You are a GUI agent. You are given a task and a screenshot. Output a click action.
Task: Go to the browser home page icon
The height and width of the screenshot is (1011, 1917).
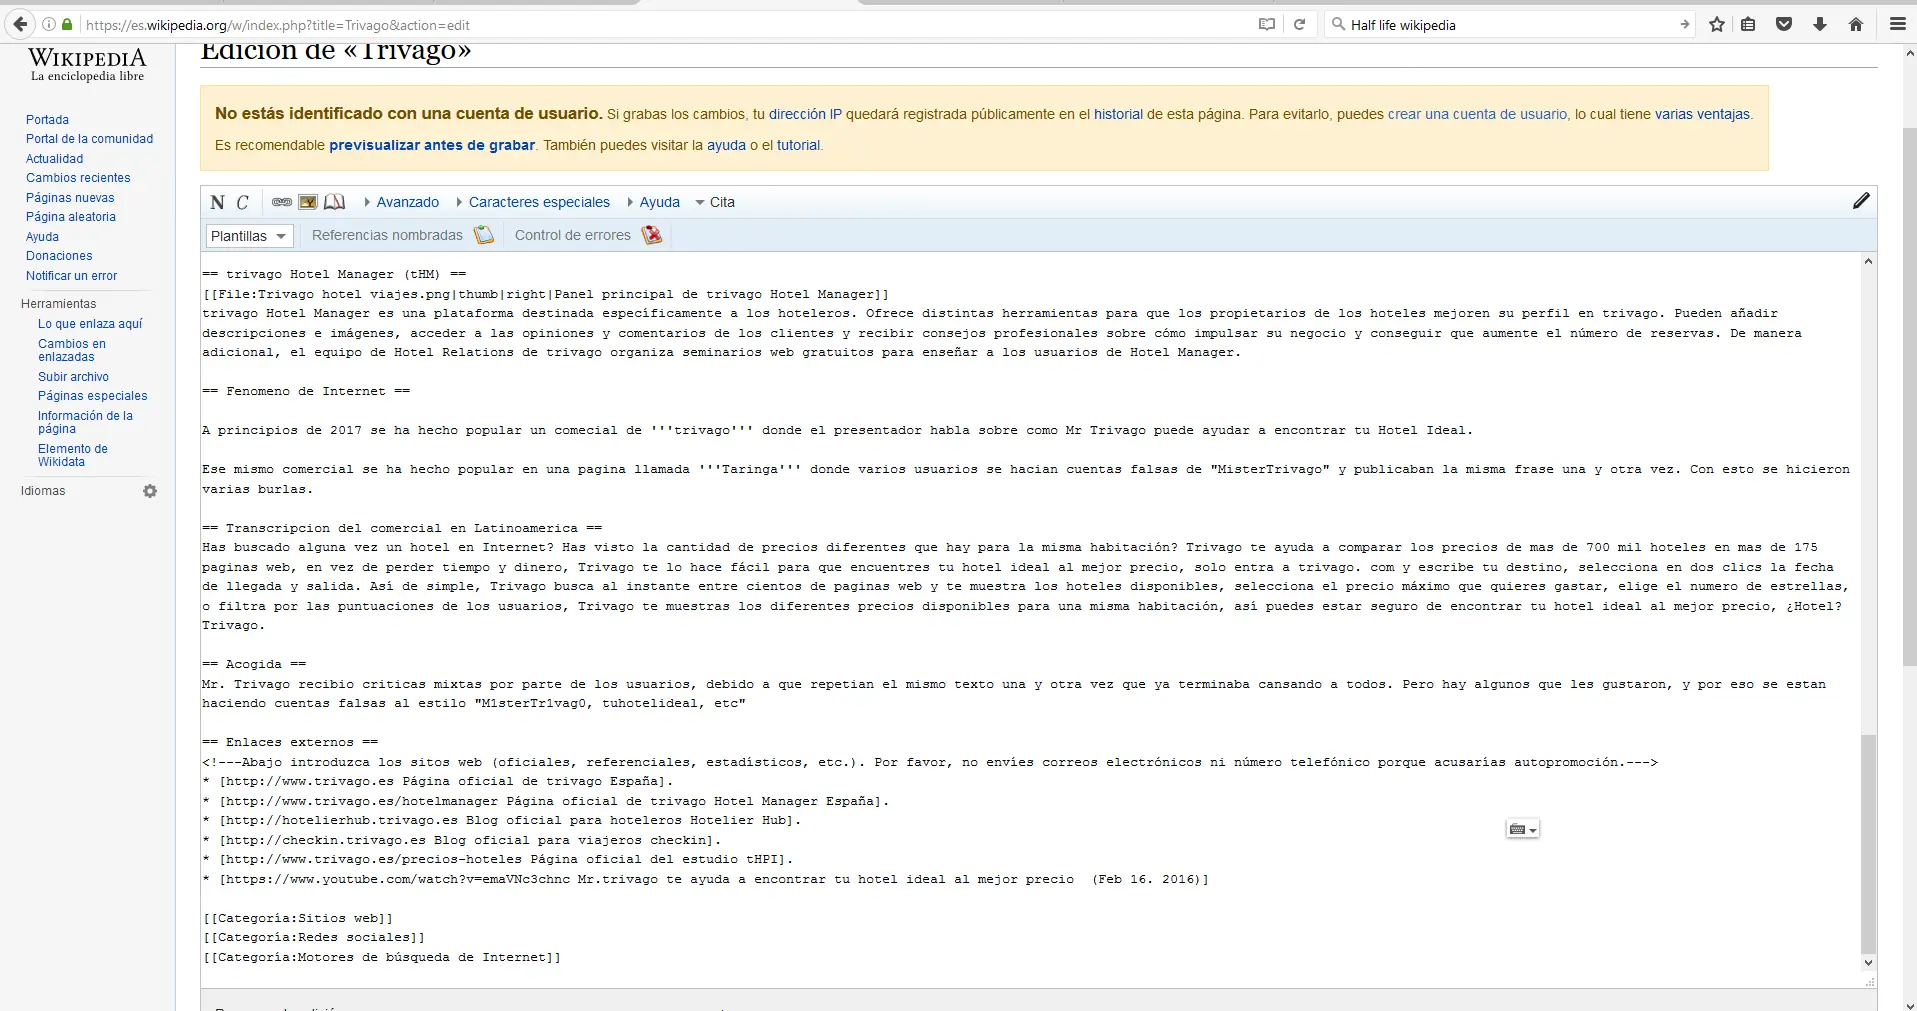pyautogui.click(x=1856, y=24)
